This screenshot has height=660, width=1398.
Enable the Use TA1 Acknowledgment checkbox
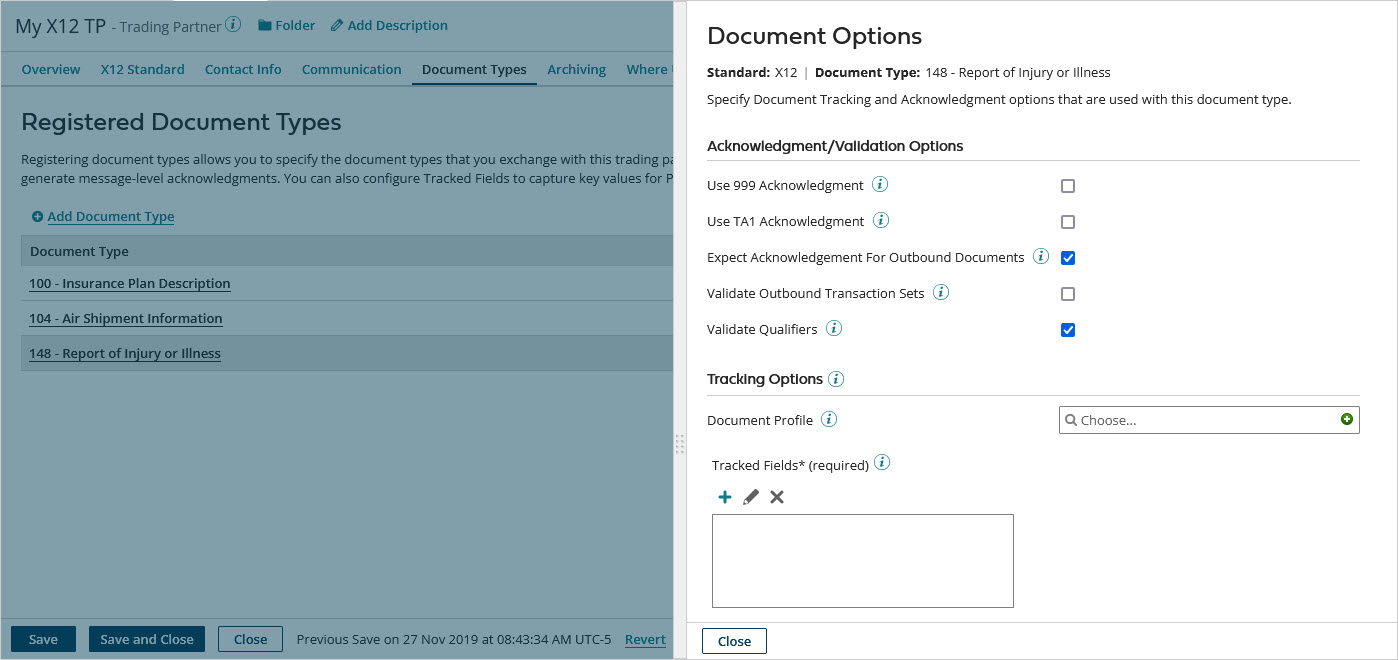click(x=1068, y=221)
